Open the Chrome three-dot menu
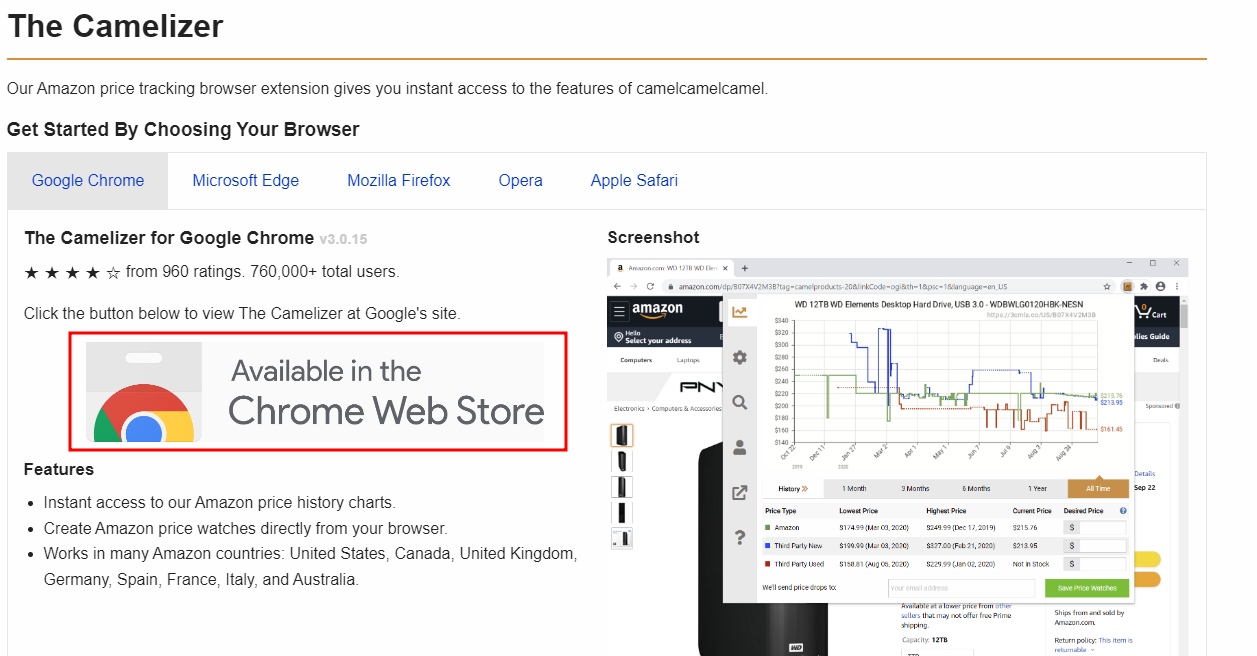Viewport: 1257px width, 656px height. pyautogui.click(x=1176, y=286)
